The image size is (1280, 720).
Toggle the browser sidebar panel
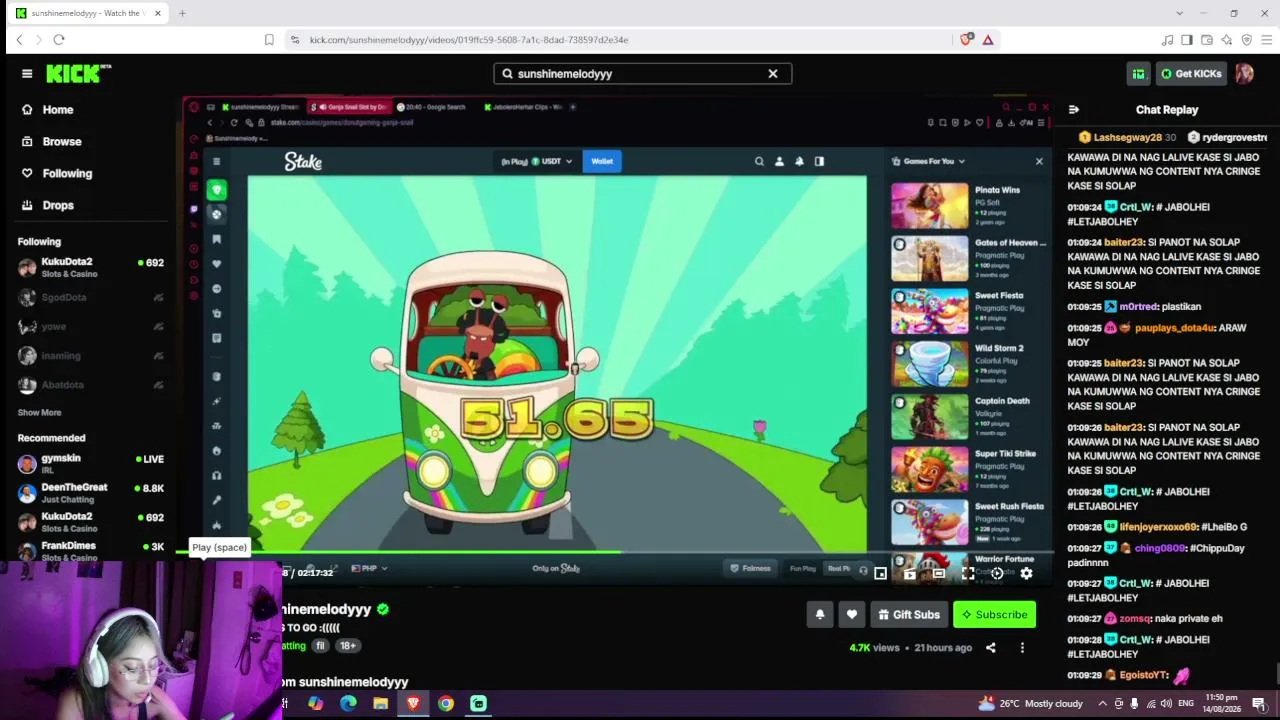pos(1187,40)
